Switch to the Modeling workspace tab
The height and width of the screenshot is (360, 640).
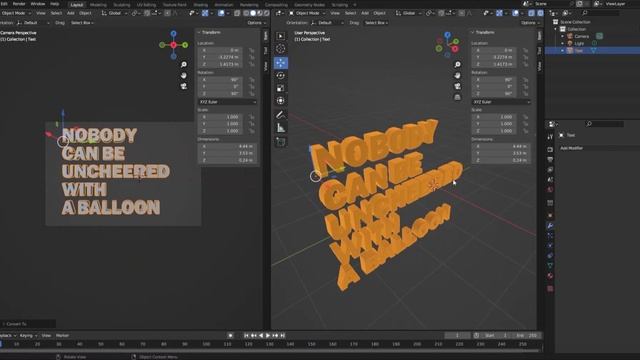98,5
